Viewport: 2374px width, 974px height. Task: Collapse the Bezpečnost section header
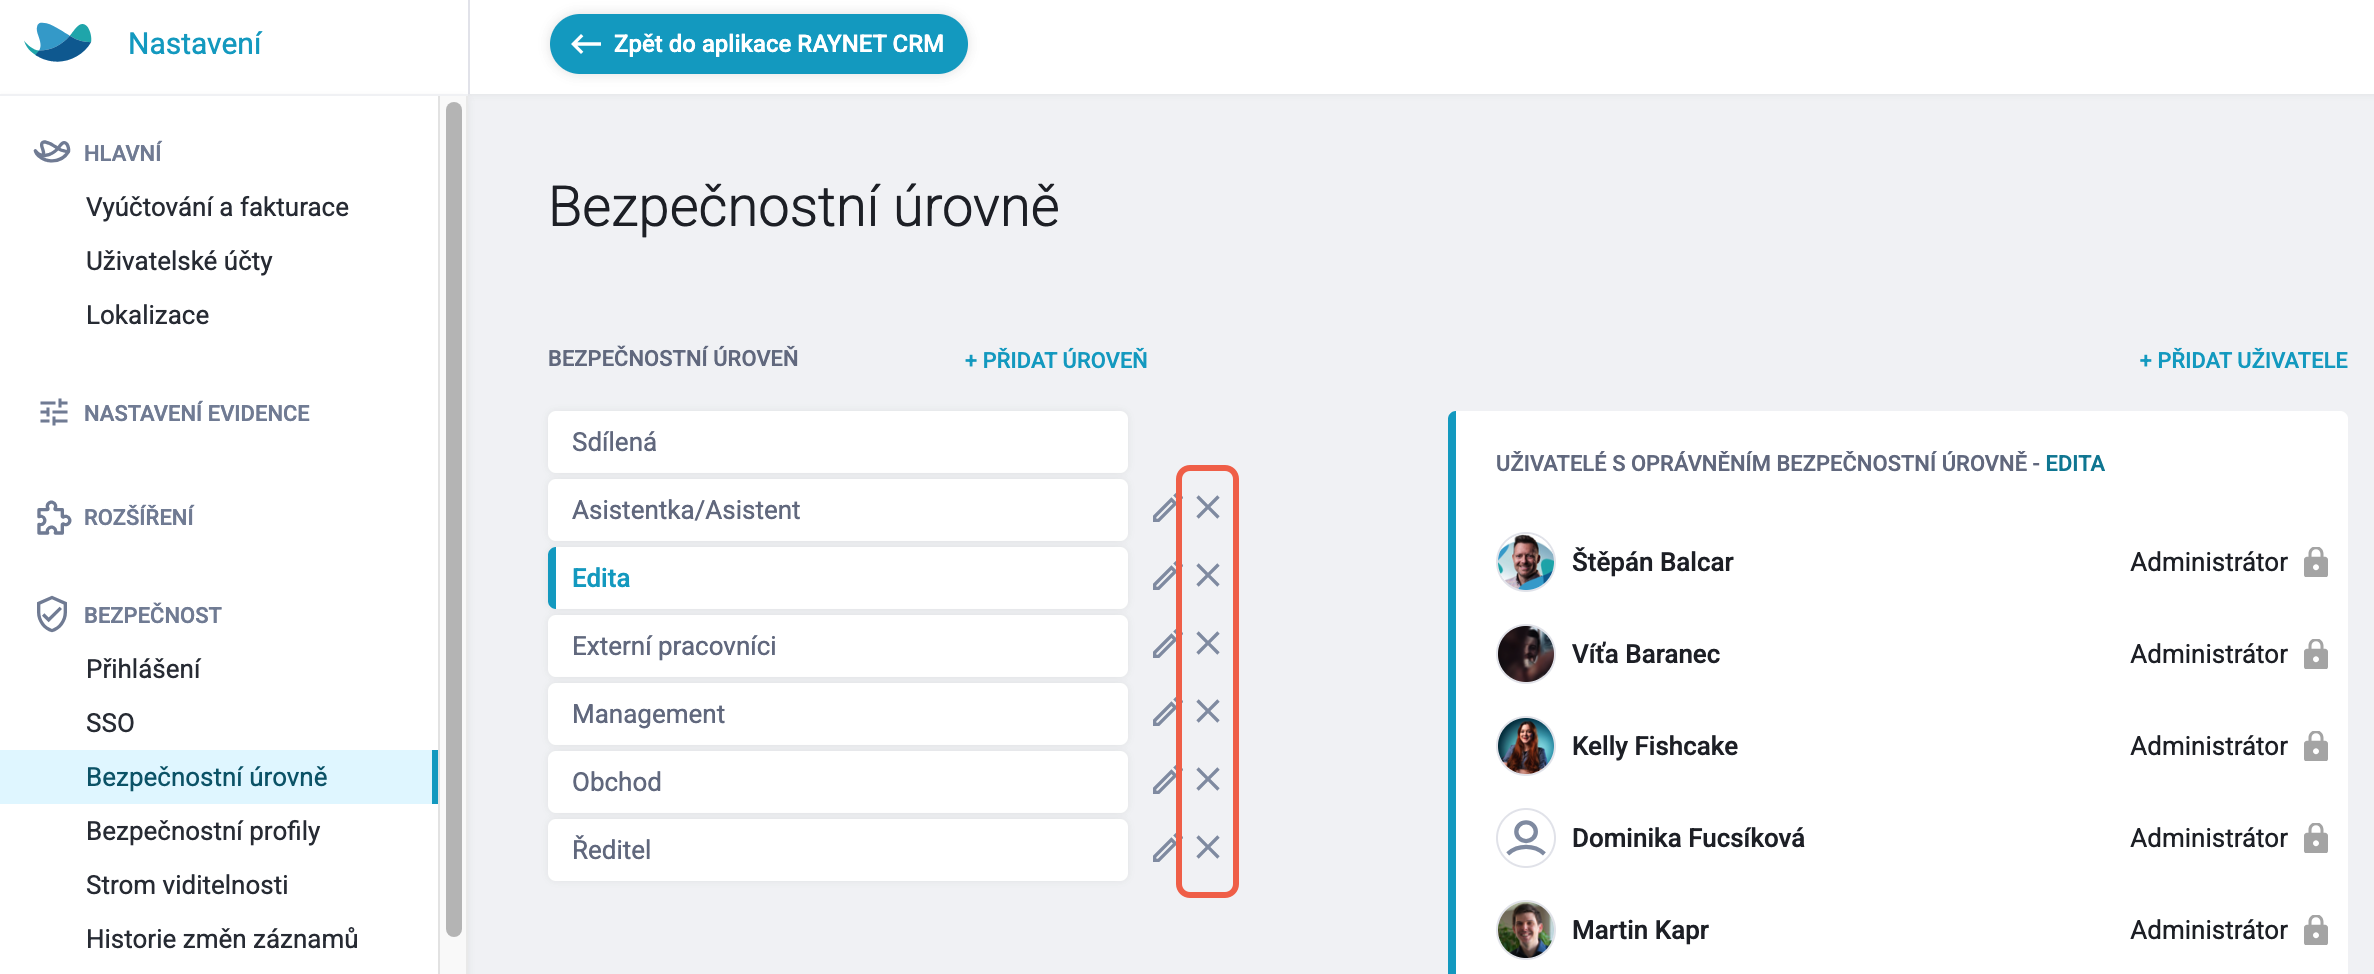pyautogui.click(x=152, y=615)
